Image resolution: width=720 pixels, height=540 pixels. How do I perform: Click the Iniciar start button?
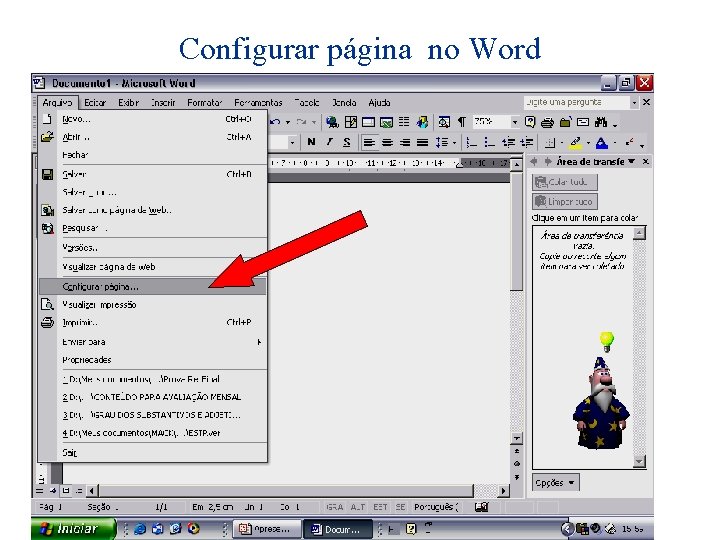(73, 529)
